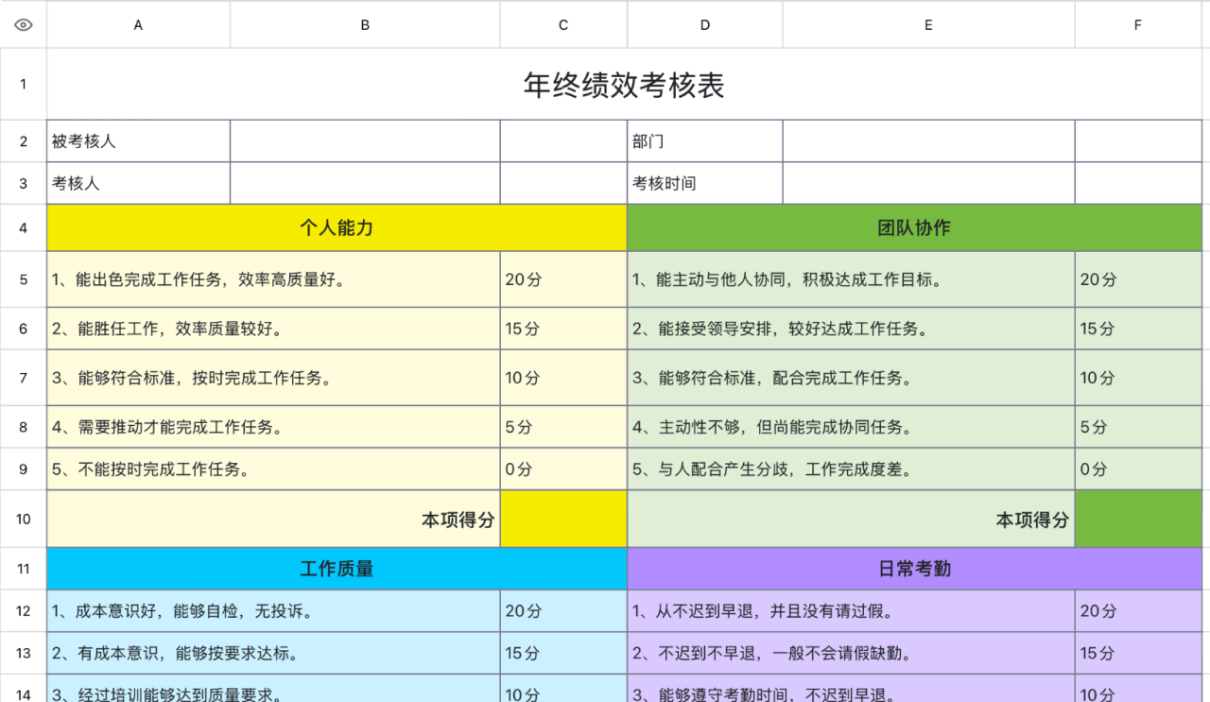The width and height of the screenshot is (1210, 702).
Task: Select column D header
Action: [705, 25]
